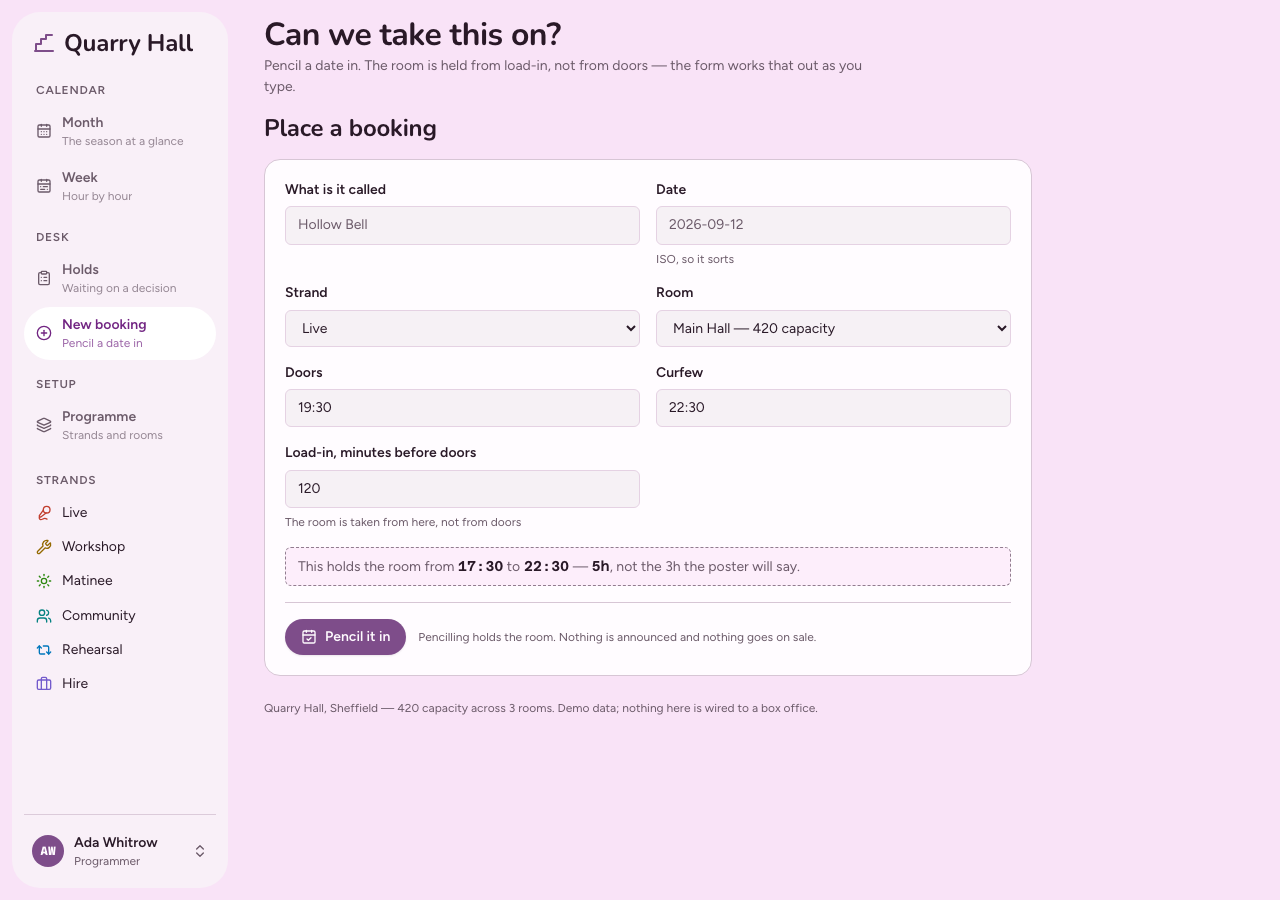Image resolution: width=1280 pixels, height=900 pixels.
Task: Open the Week calendar icon
Action: 44,186
